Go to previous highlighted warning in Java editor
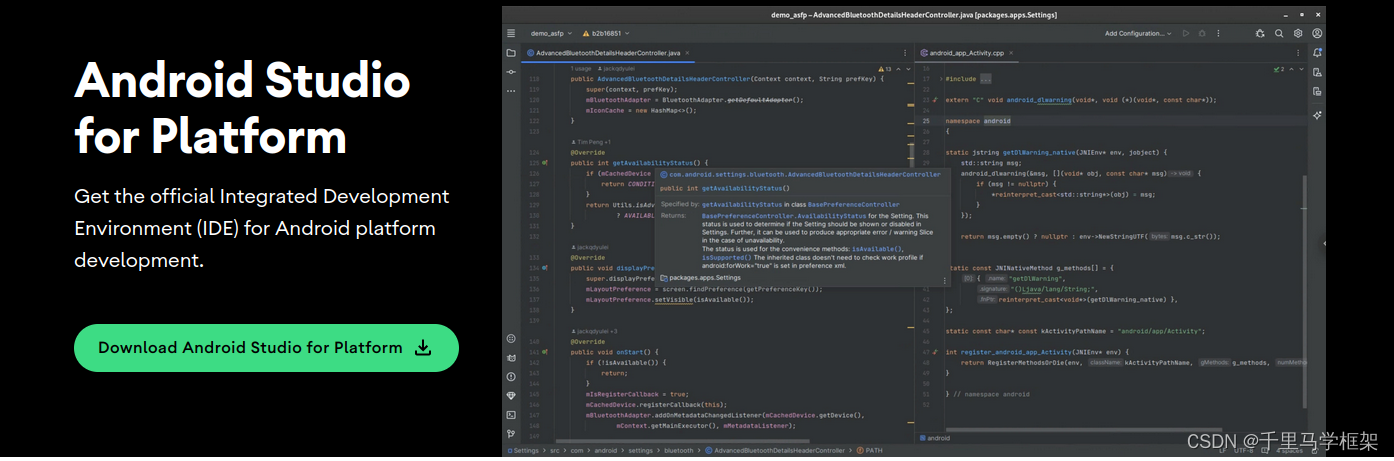Image resolution: width=1394 pixels, height=461 pixels. pos(898,69)
